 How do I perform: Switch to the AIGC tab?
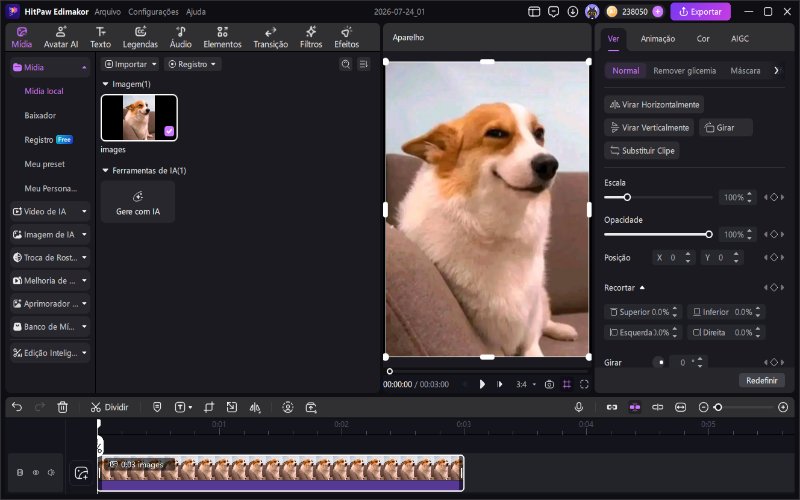(x=740, y=39)
